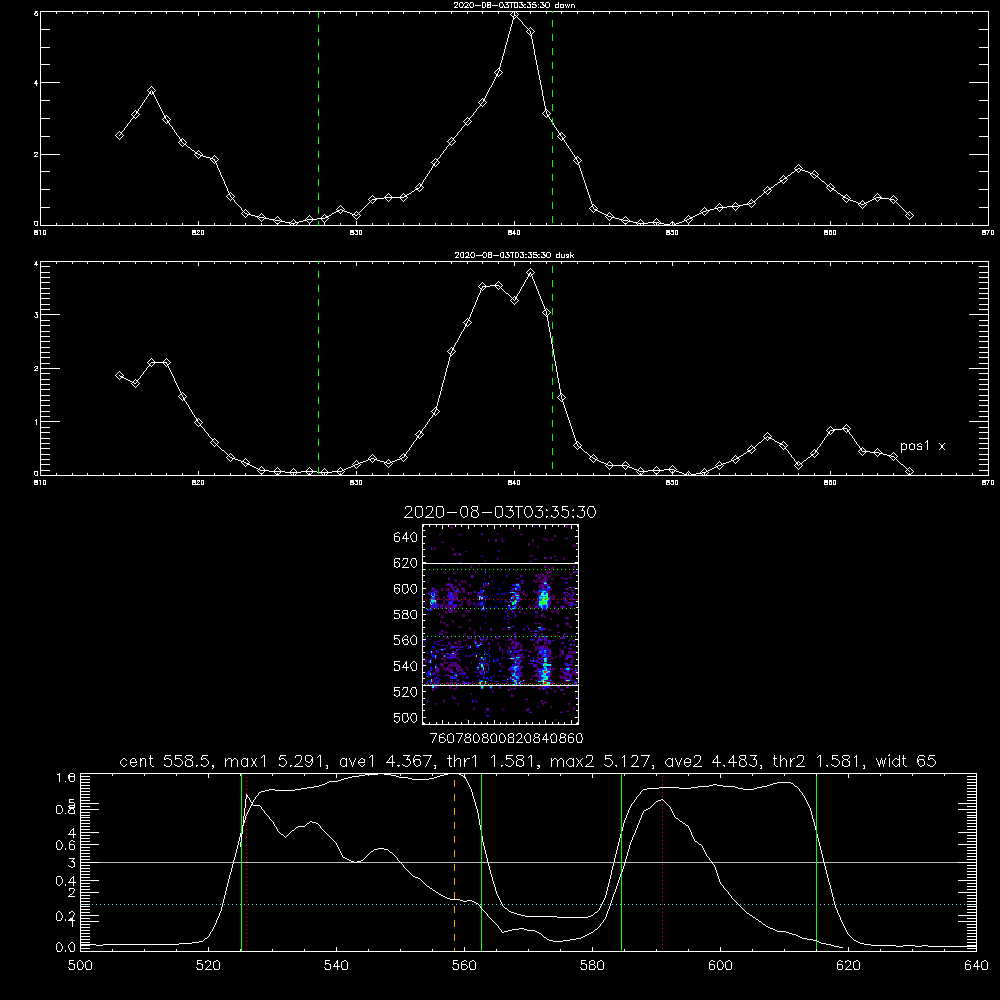The width and height of the screenshot is (1000, 1000).
Task: Select the highest peak diamond in dusk plot
Action: point(530,273)
